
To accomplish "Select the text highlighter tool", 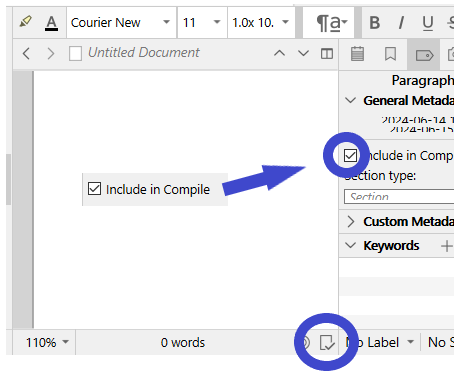I will pos(26,22).
